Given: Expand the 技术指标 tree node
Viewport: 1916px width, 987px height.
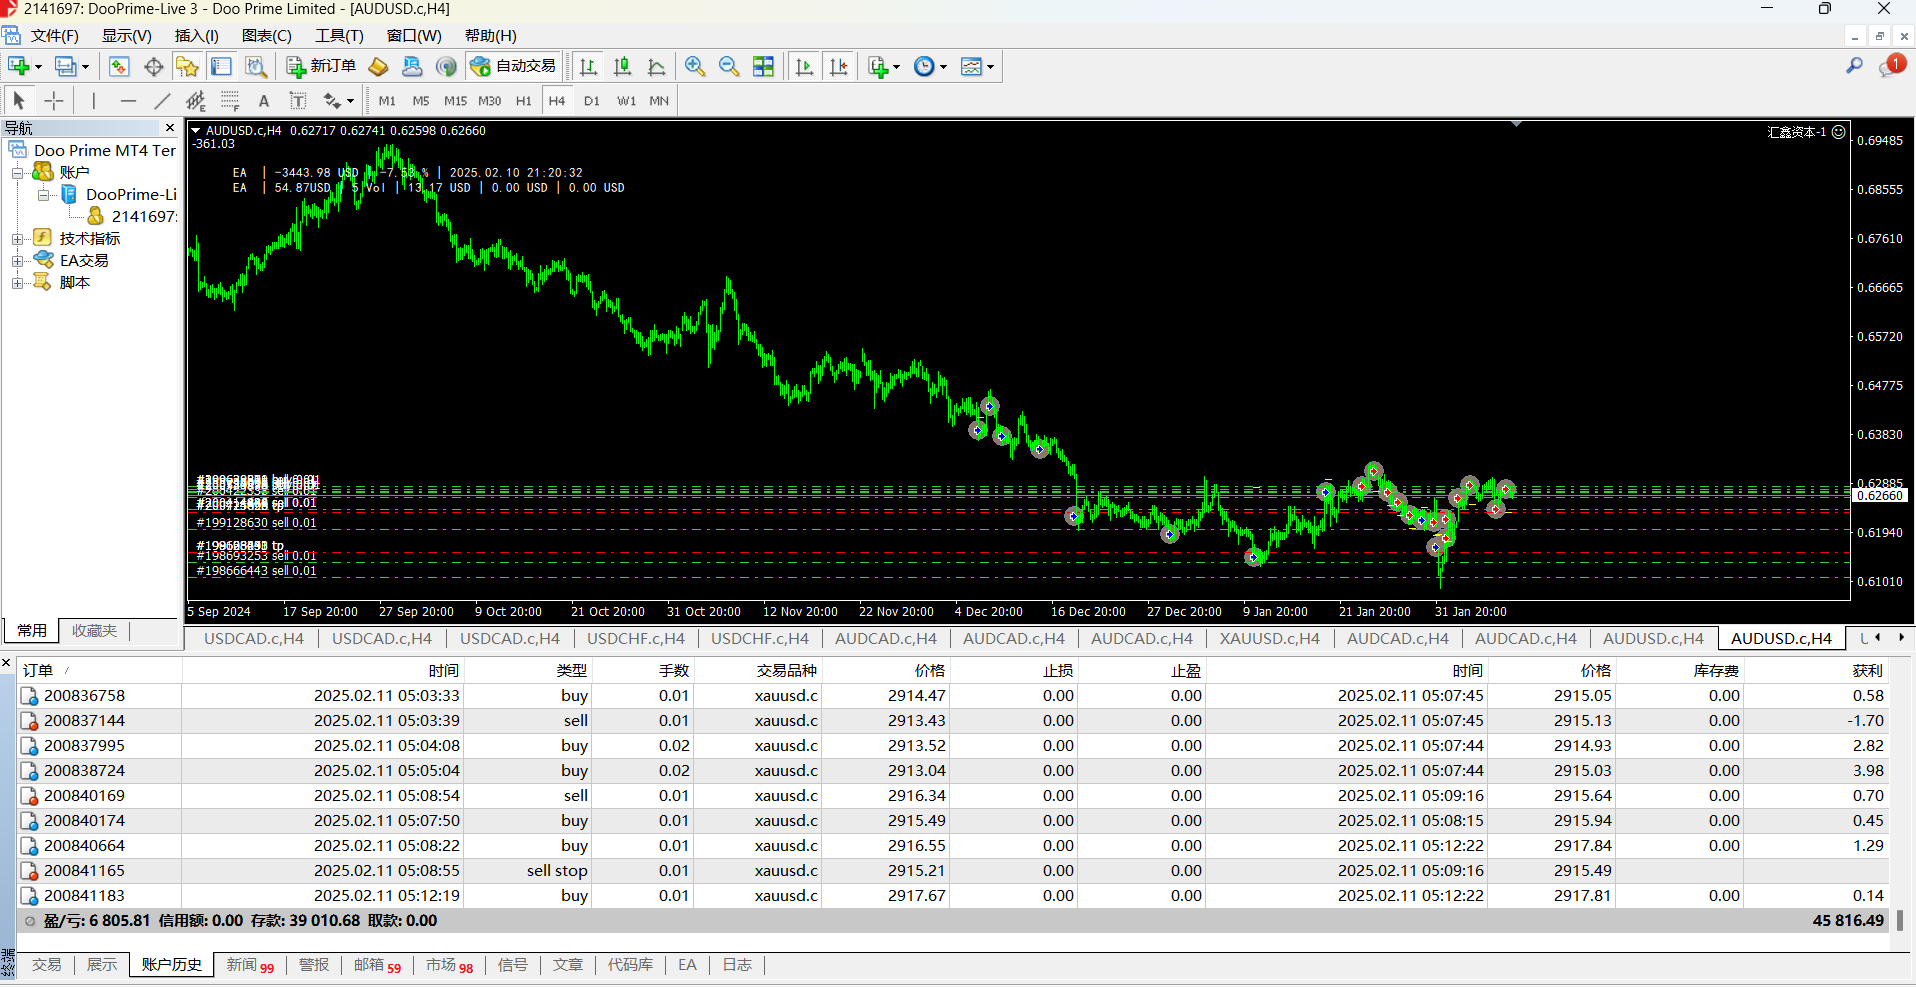Looking at the screenshot, I should pyautogui.click(x=17, y=239).
